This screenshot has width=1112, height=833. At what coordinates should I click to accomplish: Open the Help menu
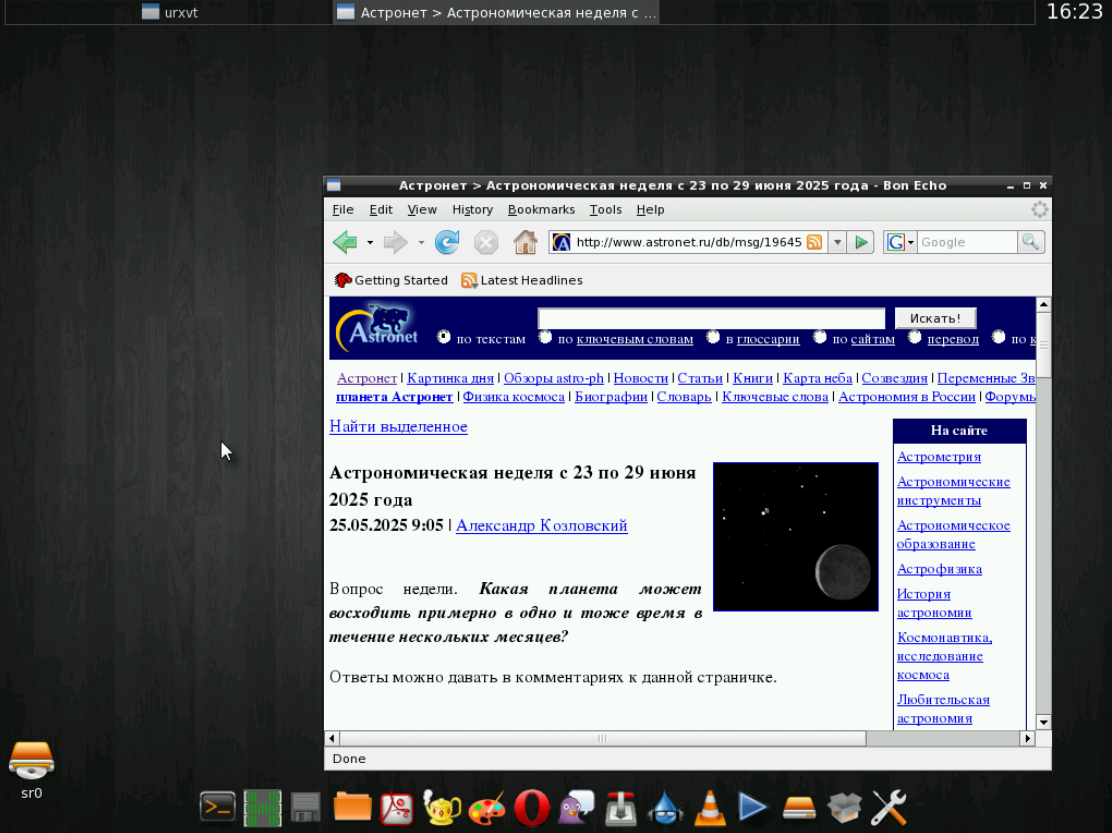(650, 209)
